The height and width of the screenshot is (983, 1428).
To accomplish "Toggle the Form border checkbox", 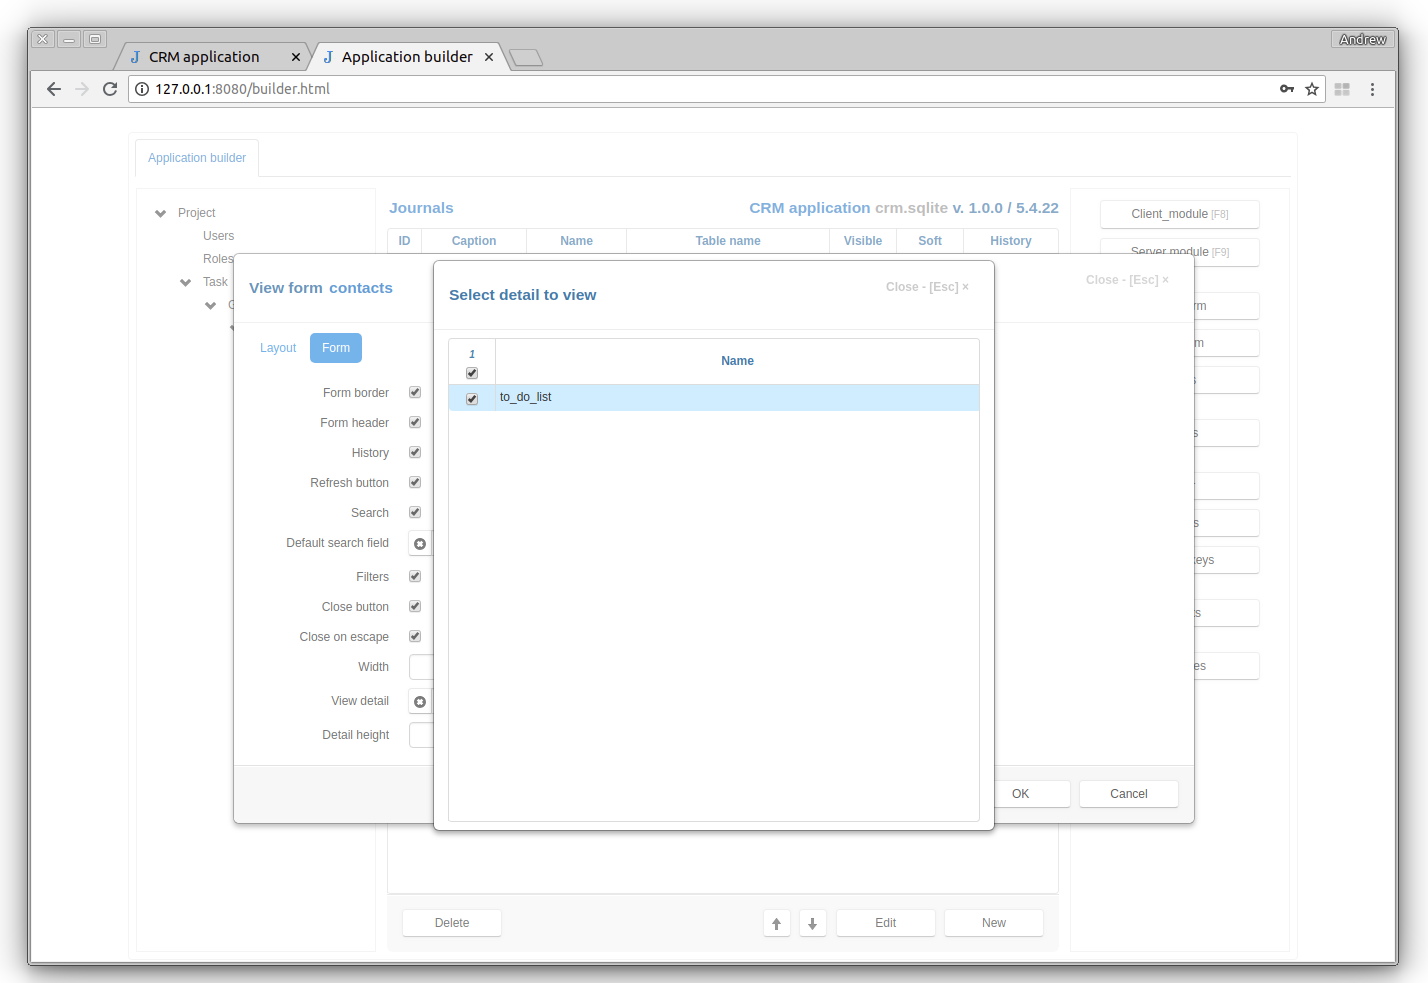I will tap(415, 393).
